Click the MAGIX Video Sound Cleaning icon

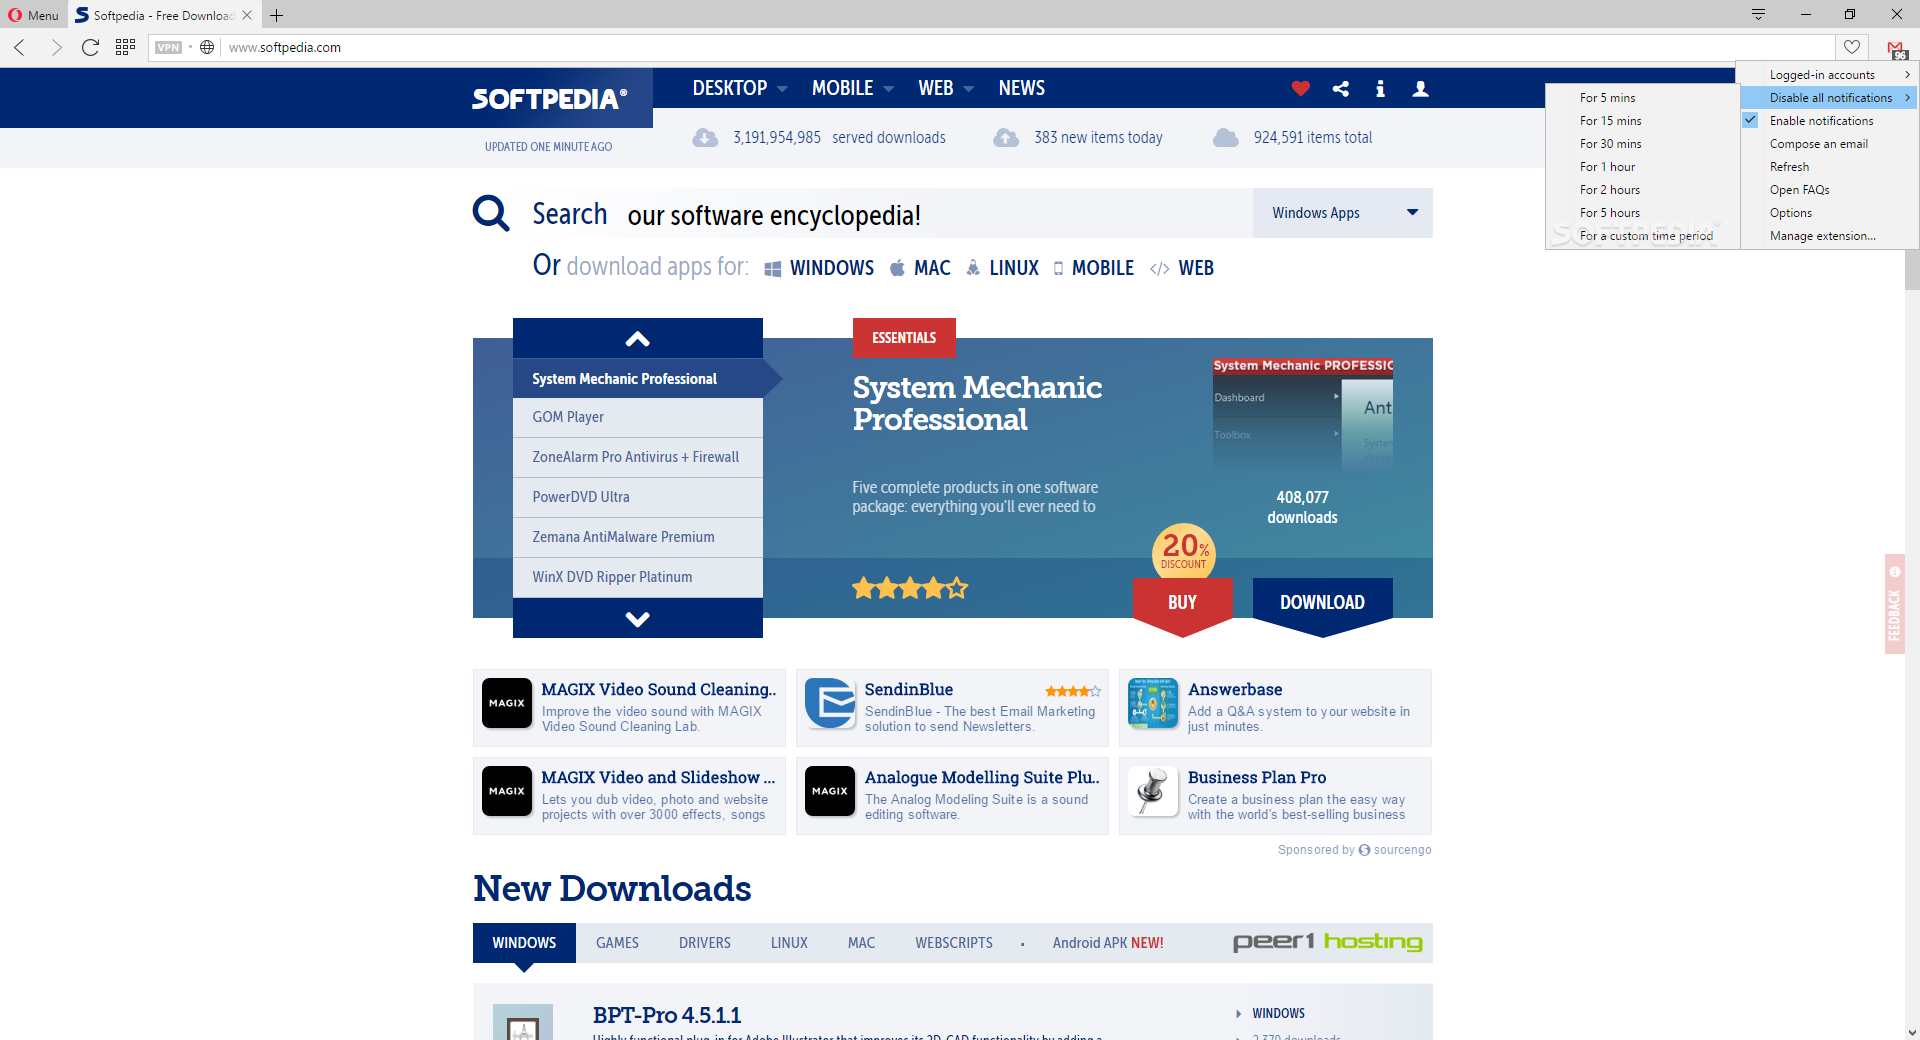(507, 703)
